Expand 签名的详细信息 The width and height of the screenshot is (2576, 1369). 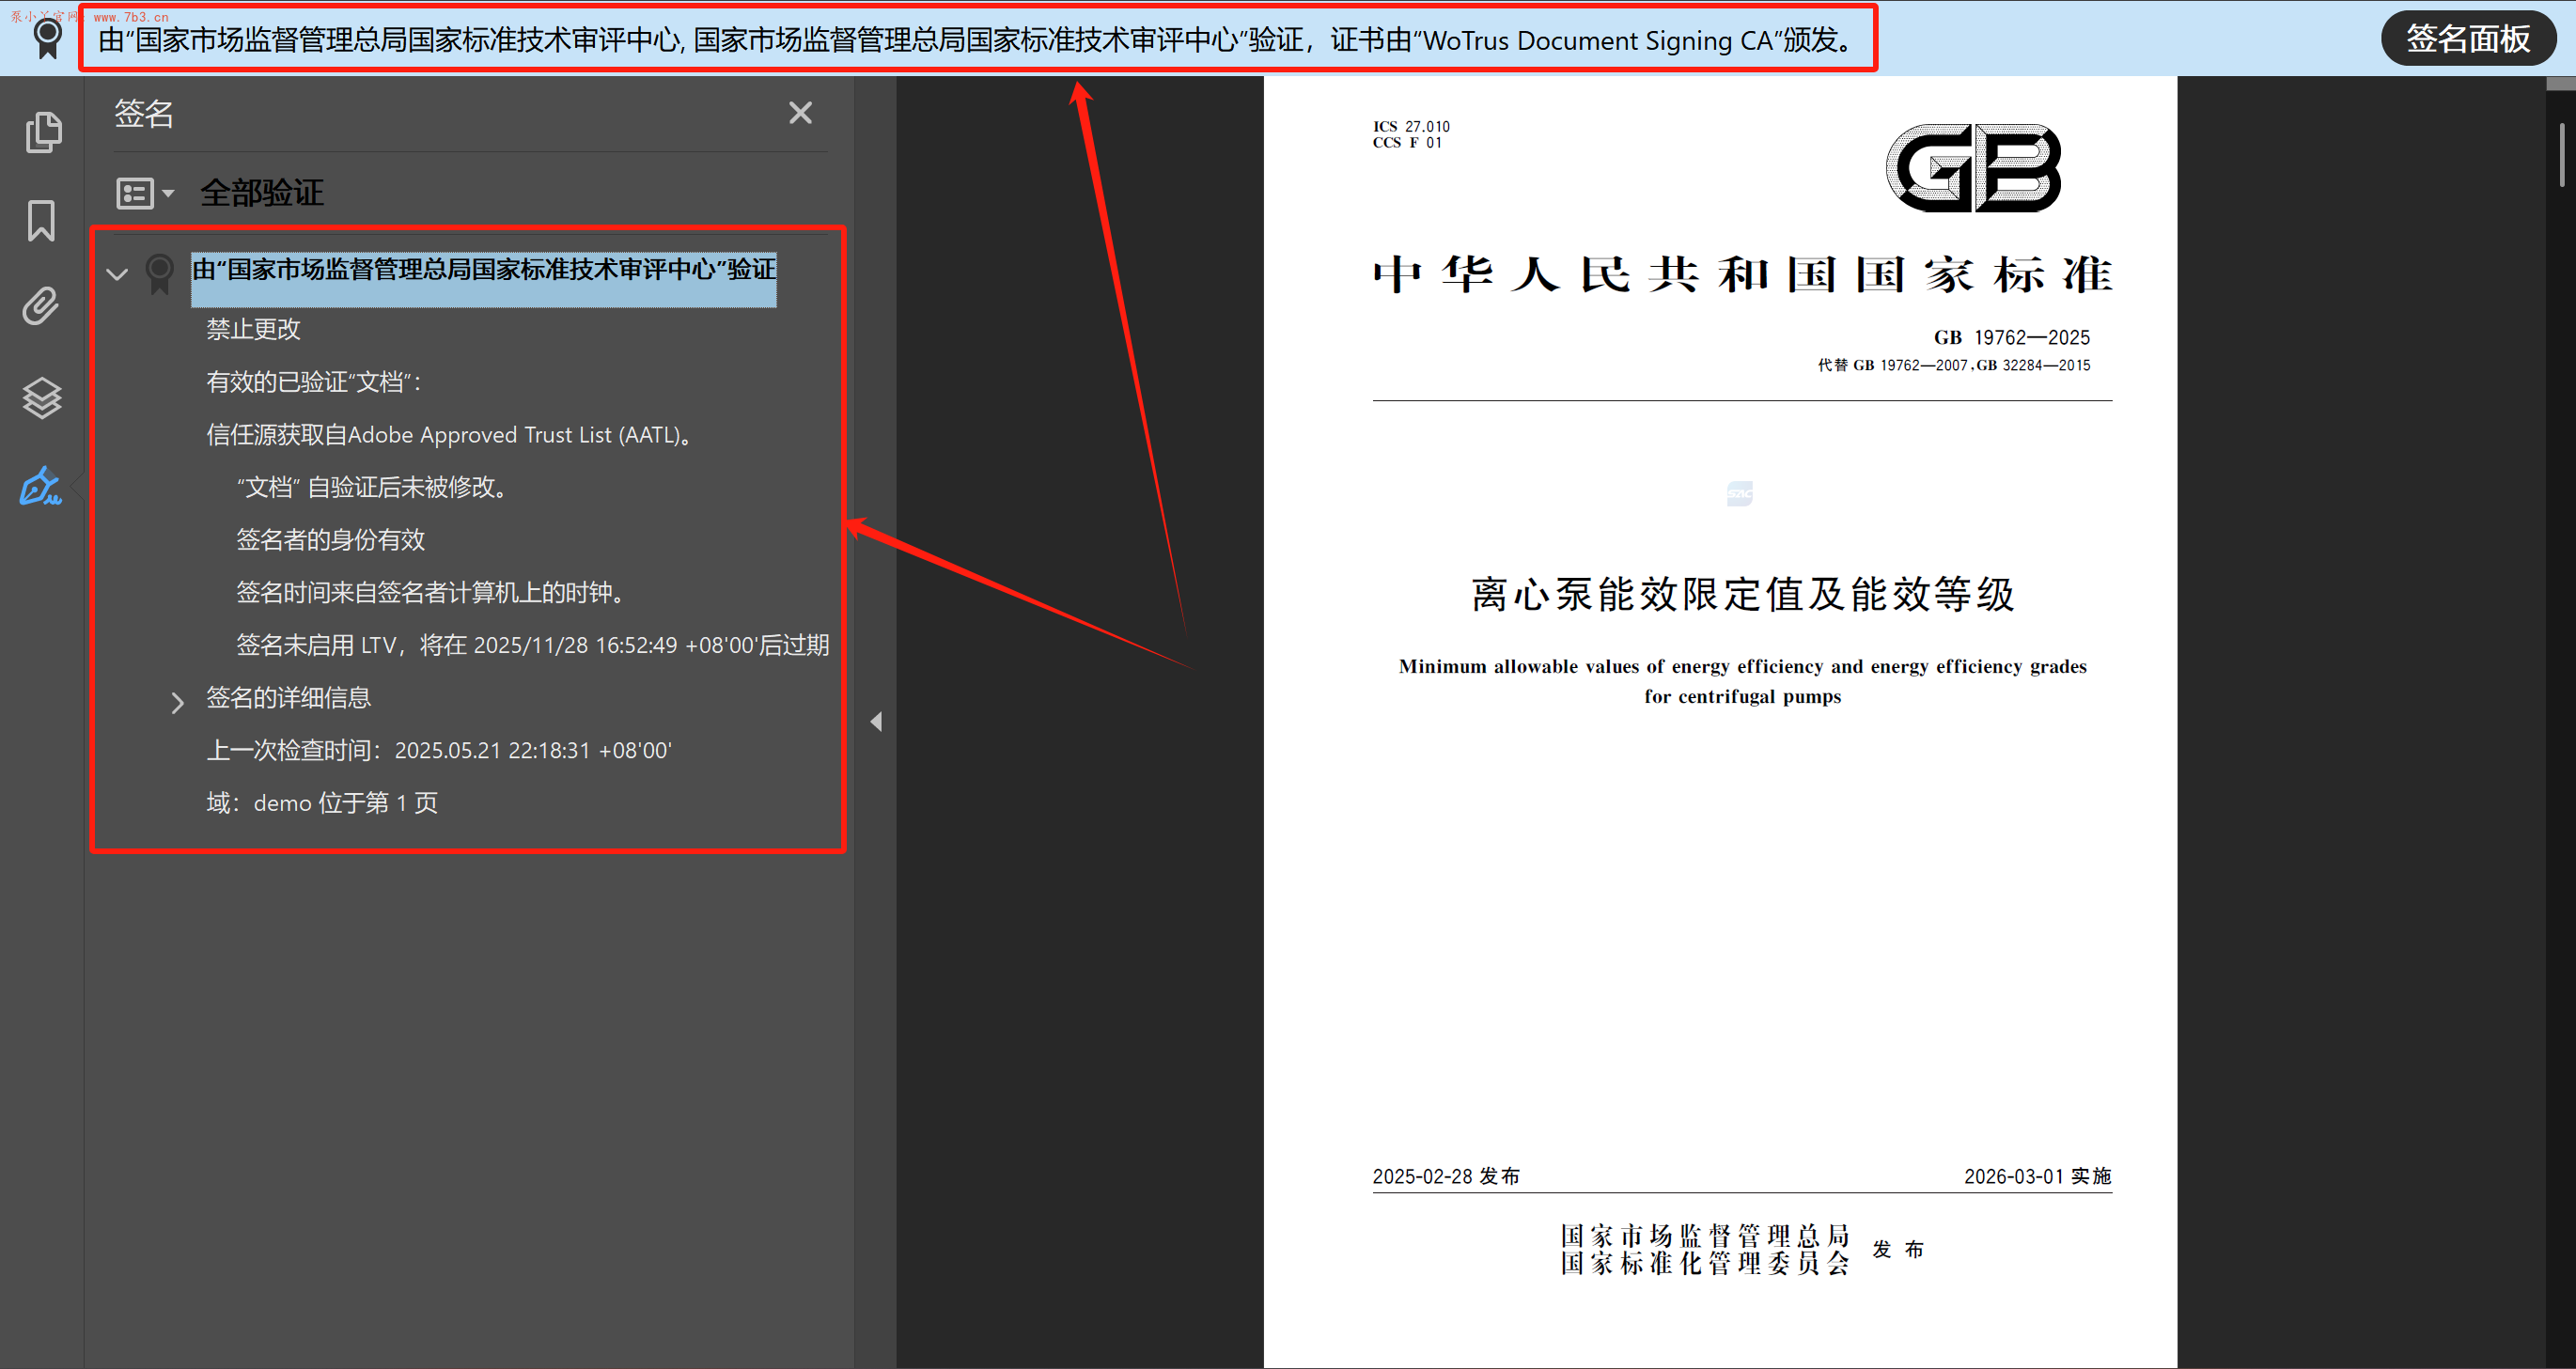click(x=177, y=702)
